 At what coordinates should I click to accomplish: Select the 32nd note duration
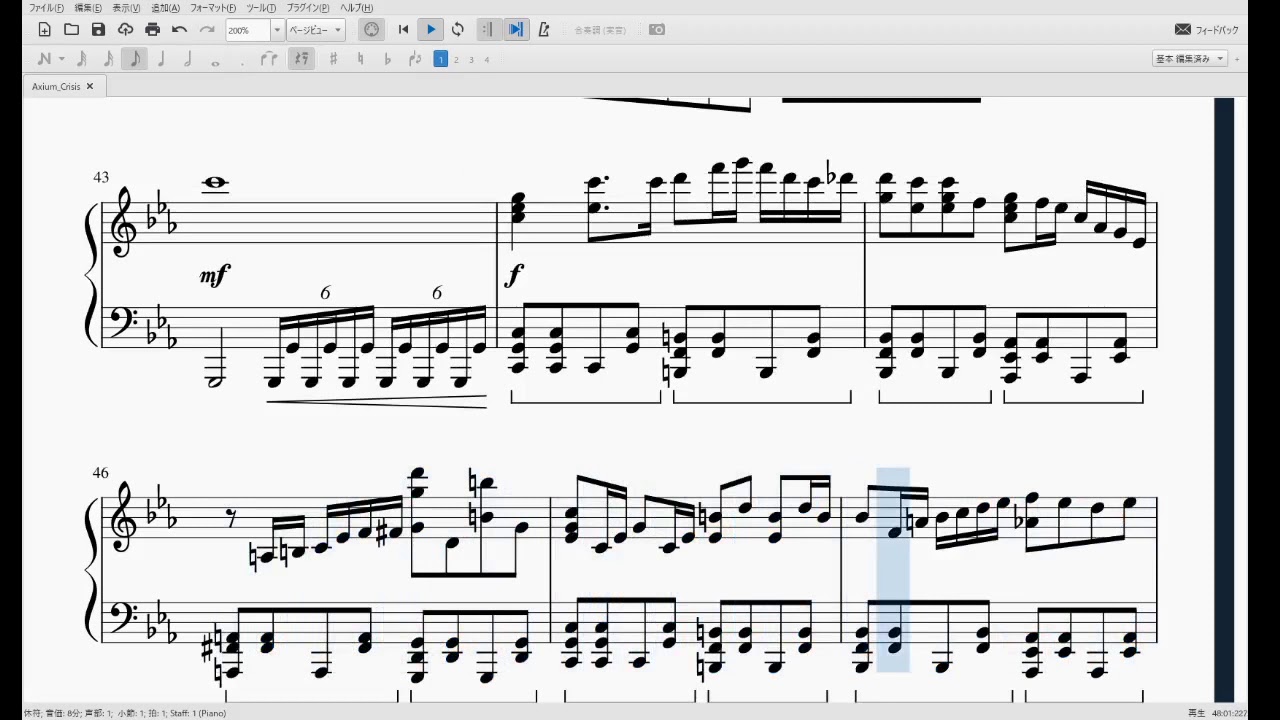[x=82, y=59]
